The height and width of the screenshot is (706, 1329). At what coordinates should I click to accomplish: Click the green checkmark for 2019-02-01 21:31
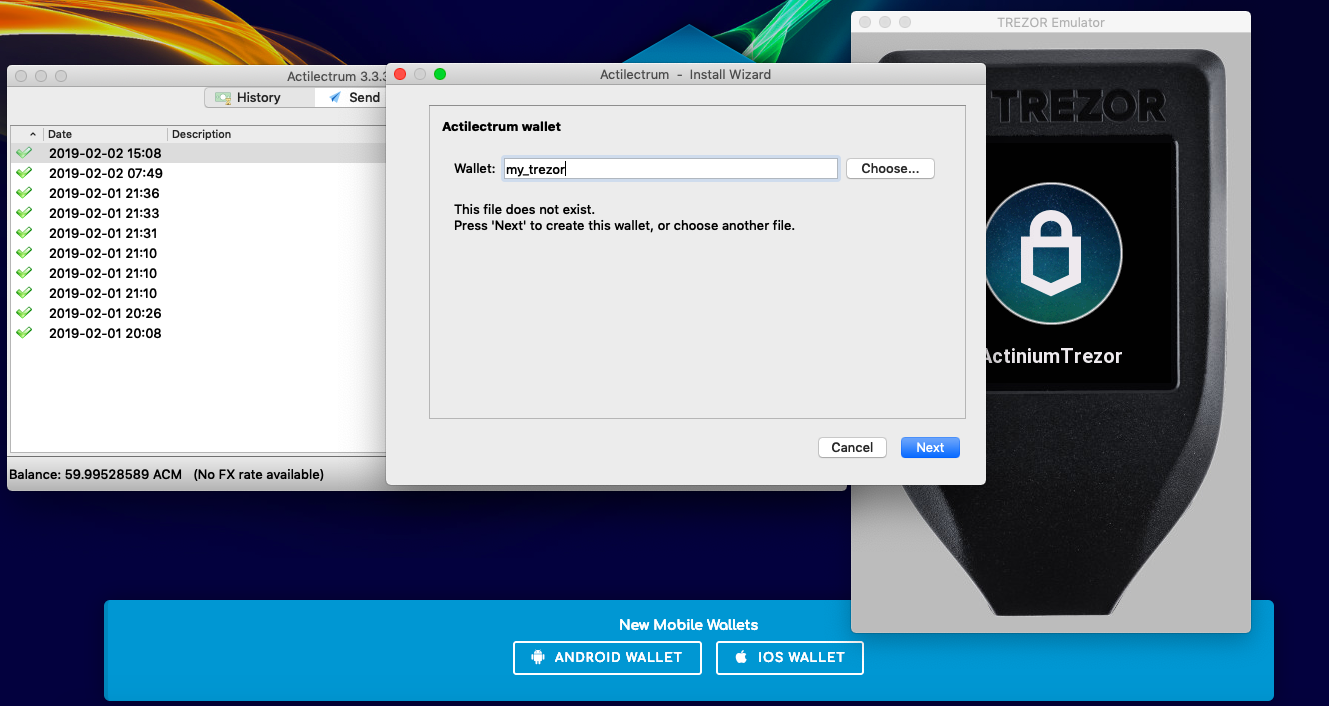coord(24,233)
